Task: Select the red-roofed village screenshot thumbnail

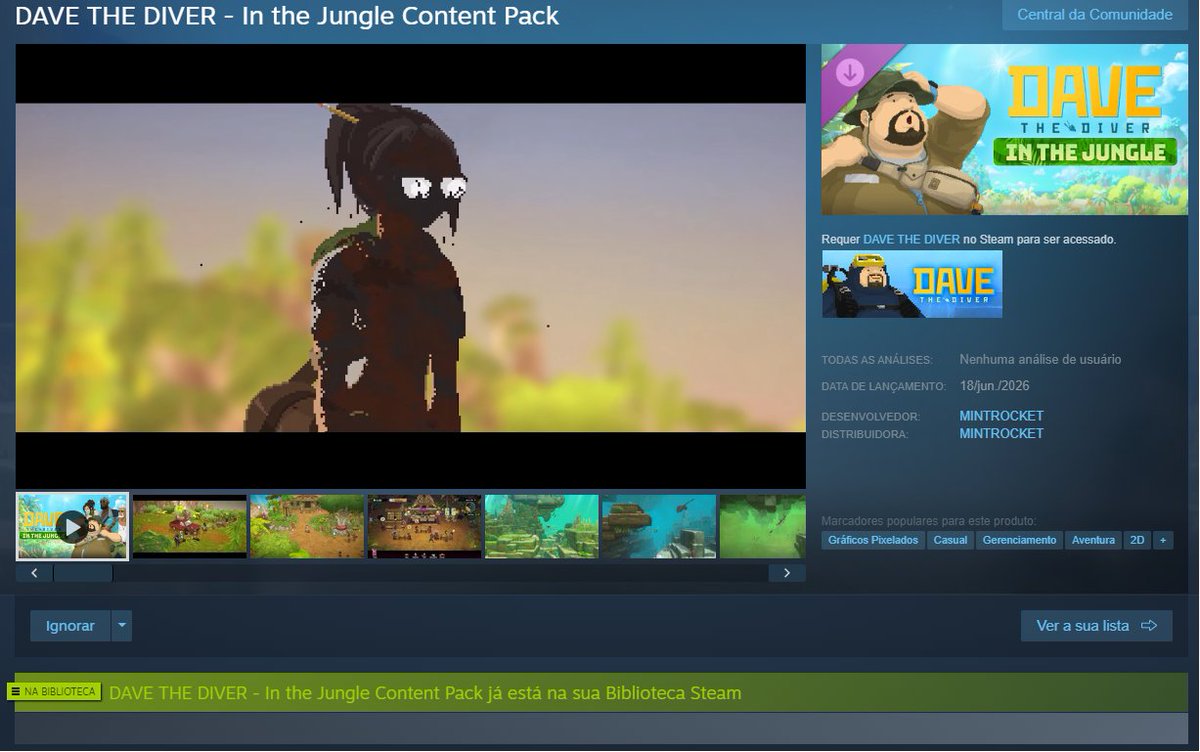Action: [x=189, y=526]
